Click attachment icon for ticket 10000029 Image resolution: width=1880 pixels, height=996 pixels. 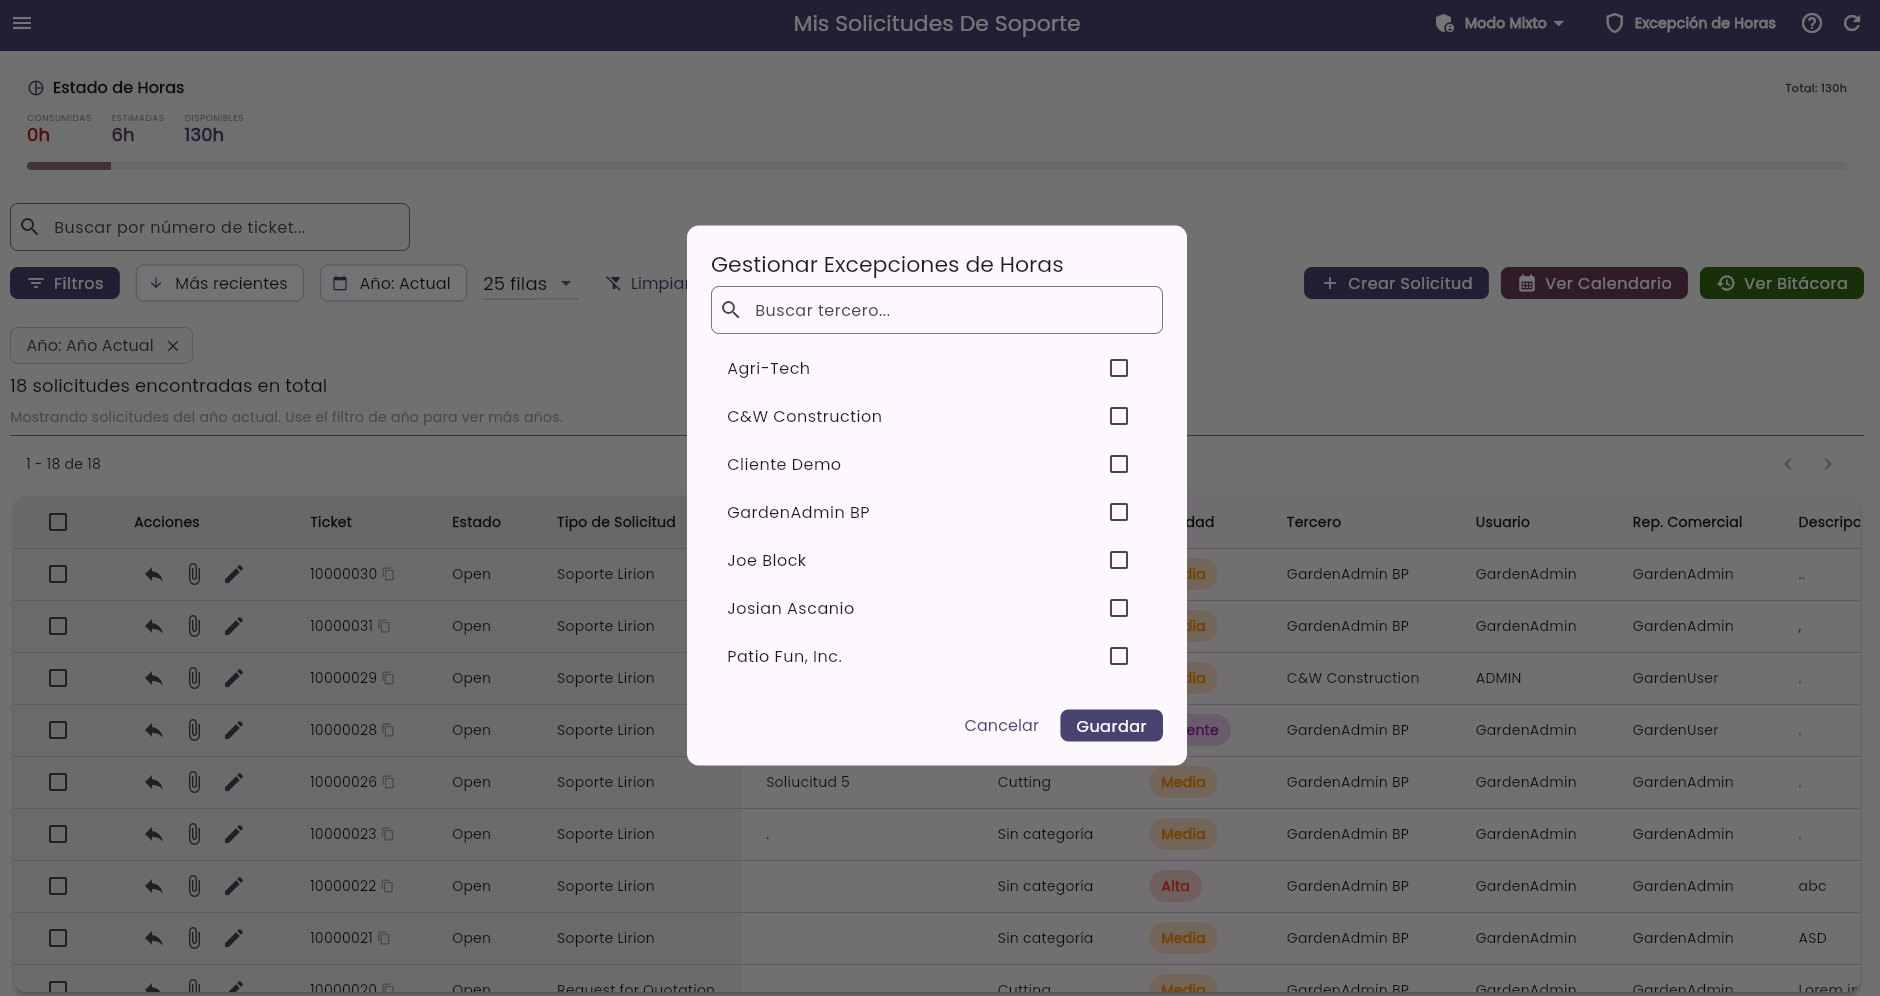tap(194, 678)
